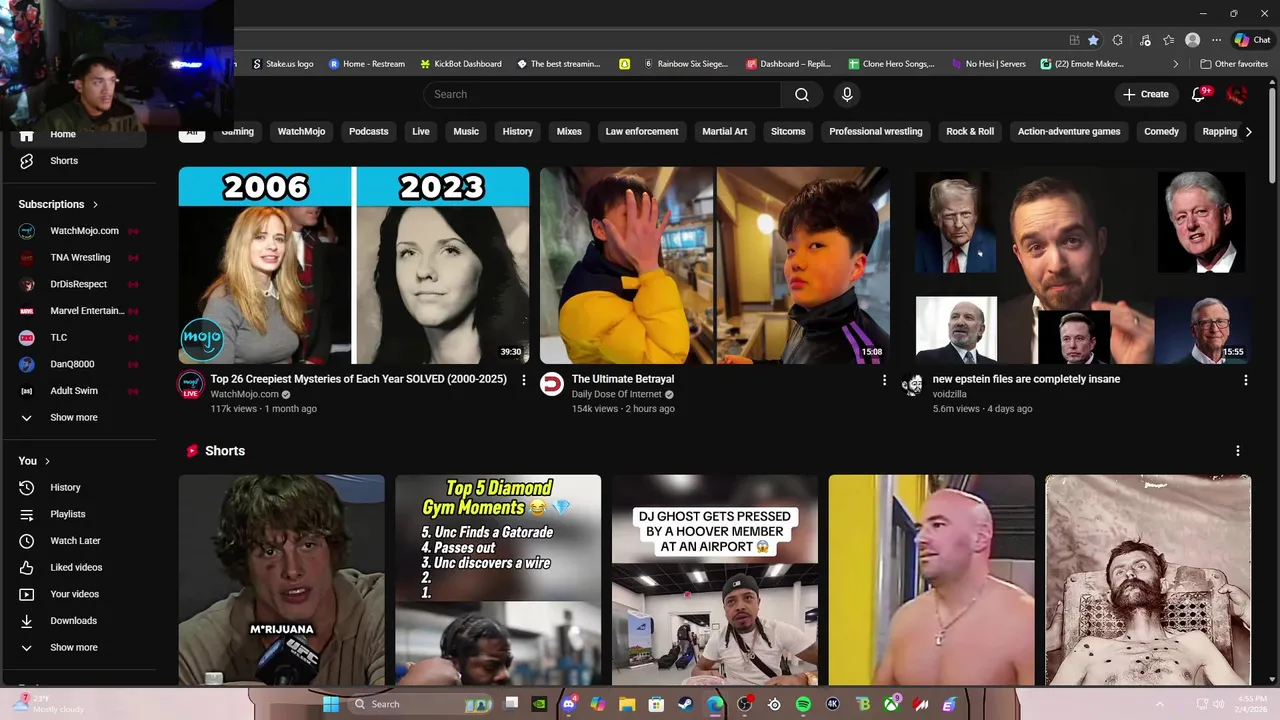Show more bookmarks with overflow chevron
Screen dimensions: 1280x720
(x=1176, y=64)
